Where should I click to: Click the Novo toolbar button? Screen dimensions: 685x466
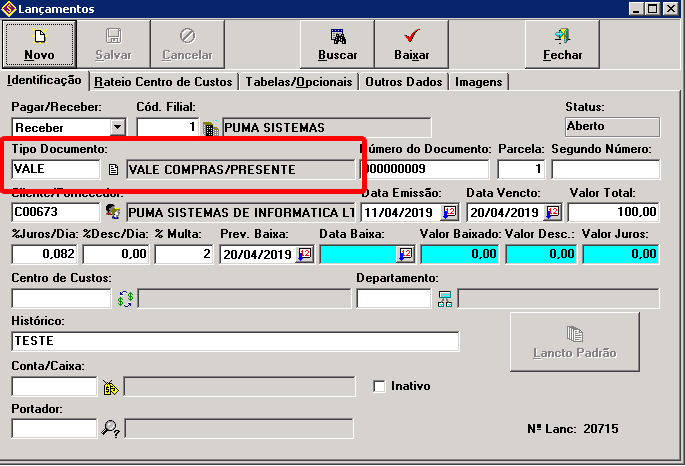40,43
